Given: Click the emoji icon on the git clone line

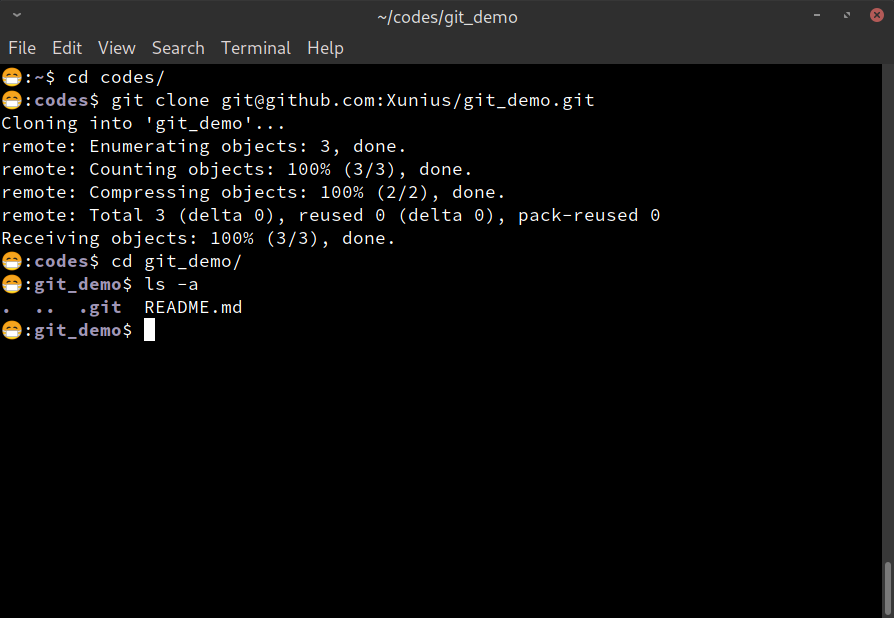Looking at the screenshot, I should [11, 100].
